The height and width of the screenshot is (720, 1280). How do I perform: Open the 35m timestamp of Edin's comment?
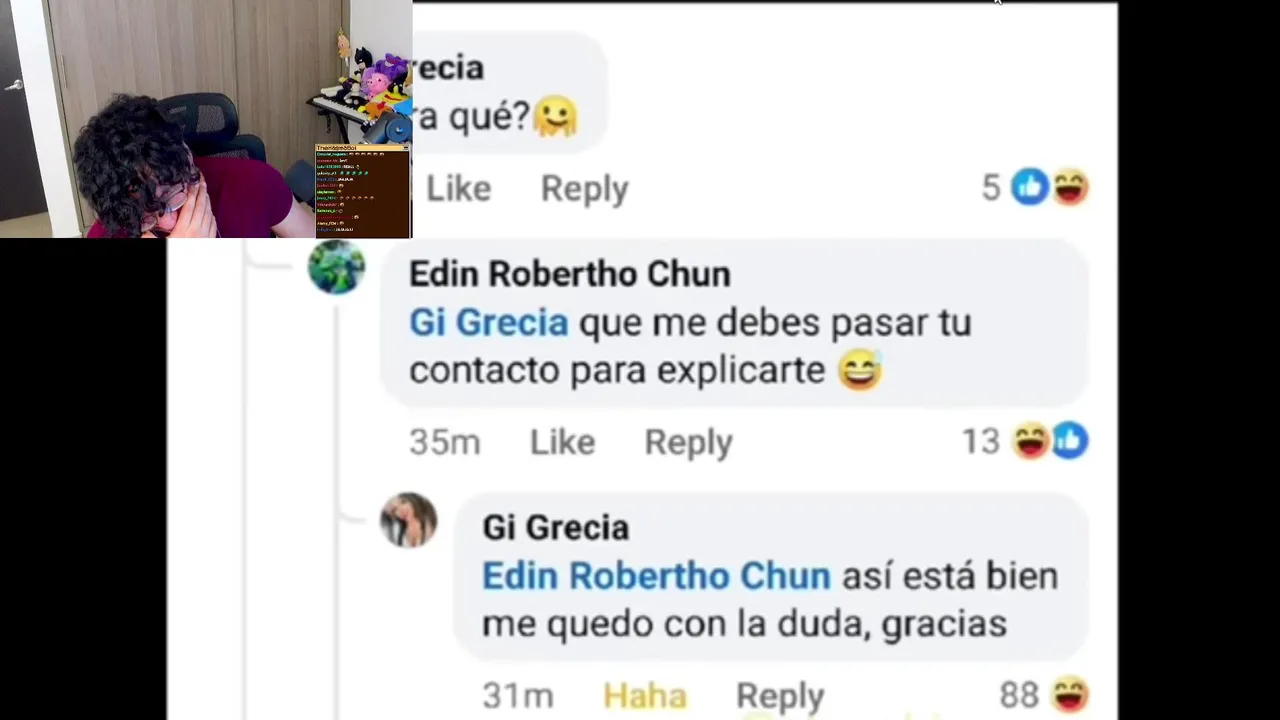pyautogui.click(x=444, y=442)
